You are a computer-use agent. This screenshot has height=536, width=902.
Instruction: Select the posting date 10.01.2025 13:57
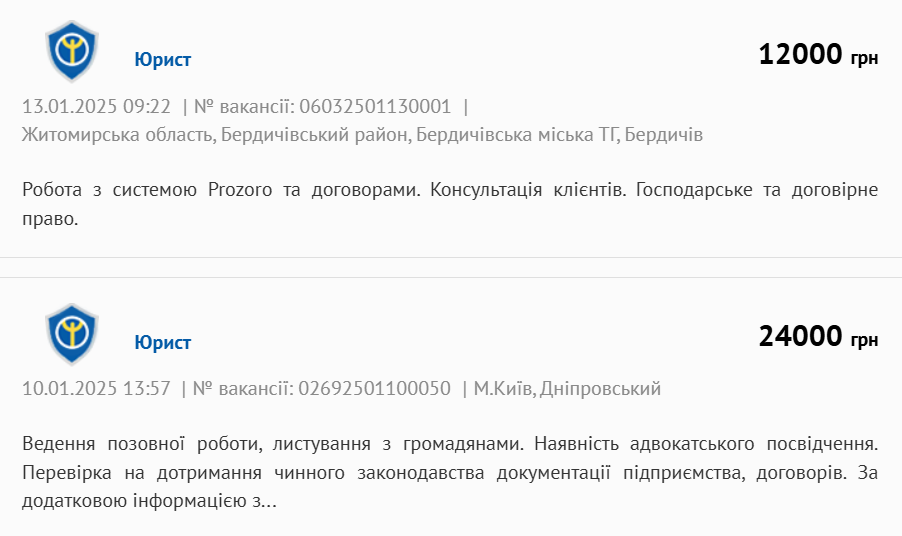click(96, 388)
